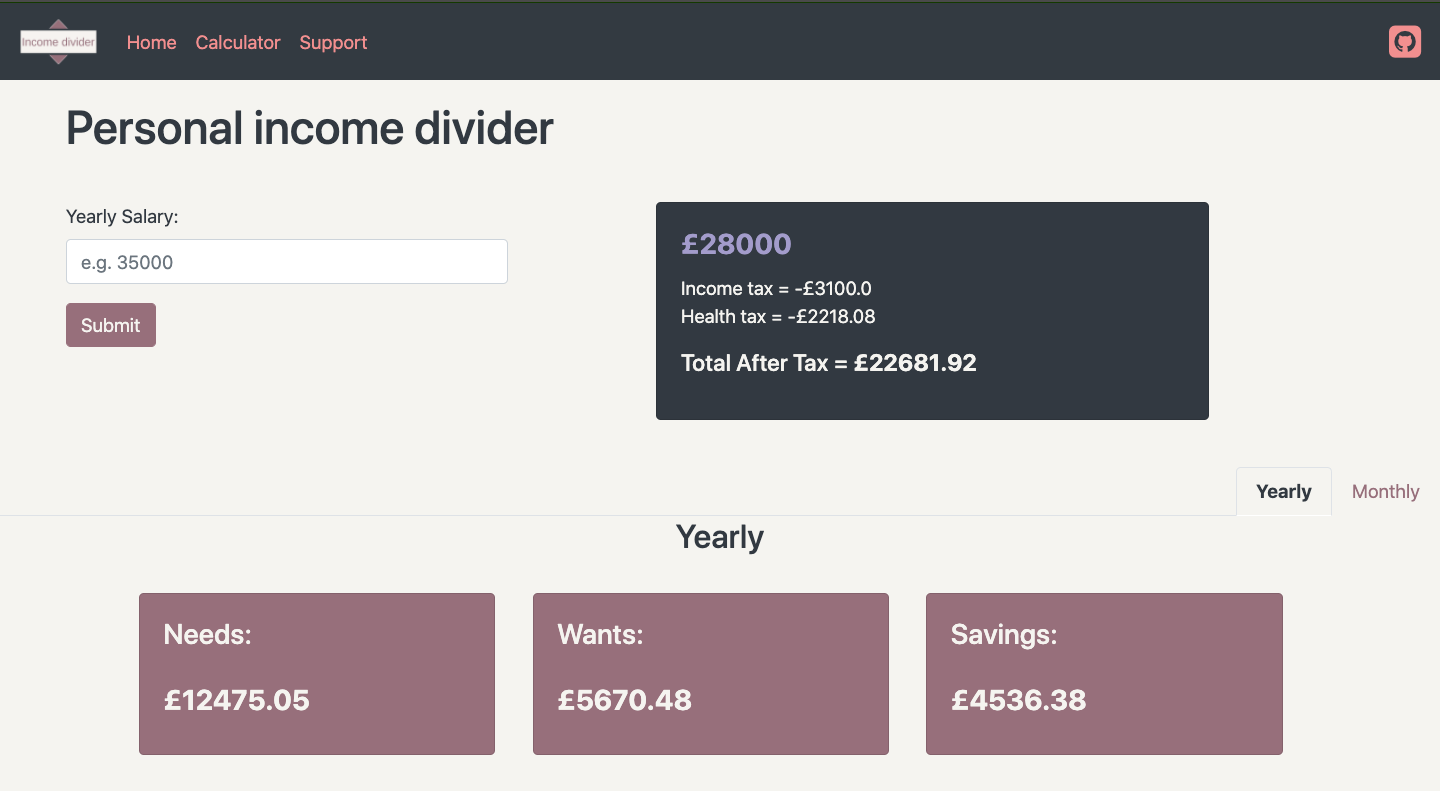Open the Support nav link

(x=333, y=42)
